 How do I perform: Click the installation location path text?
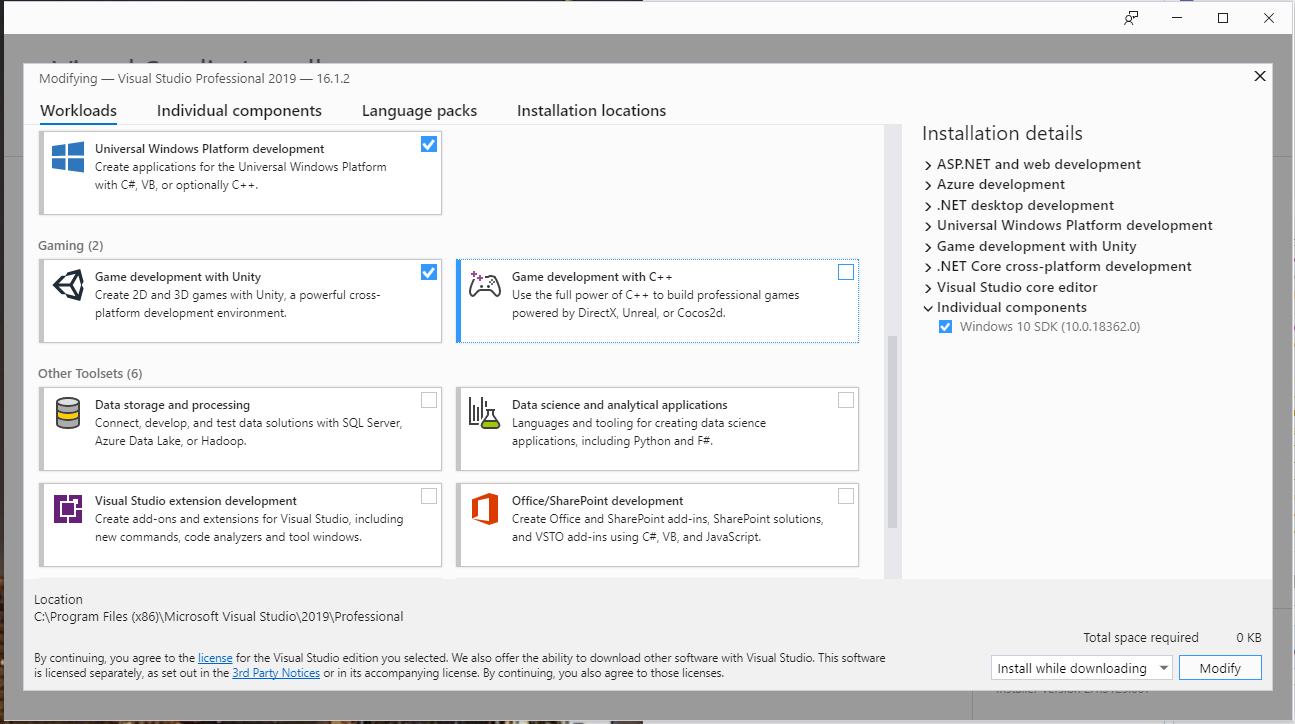(219, 617)
